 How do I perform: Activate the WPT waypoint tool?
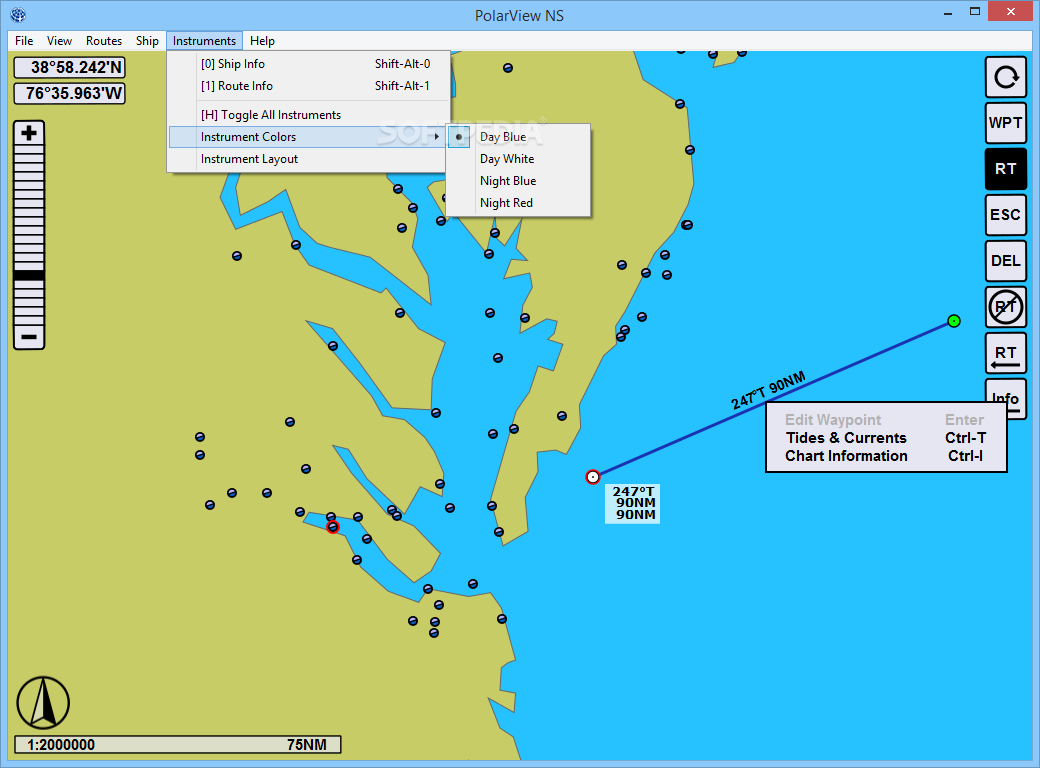click(1006, 123)
